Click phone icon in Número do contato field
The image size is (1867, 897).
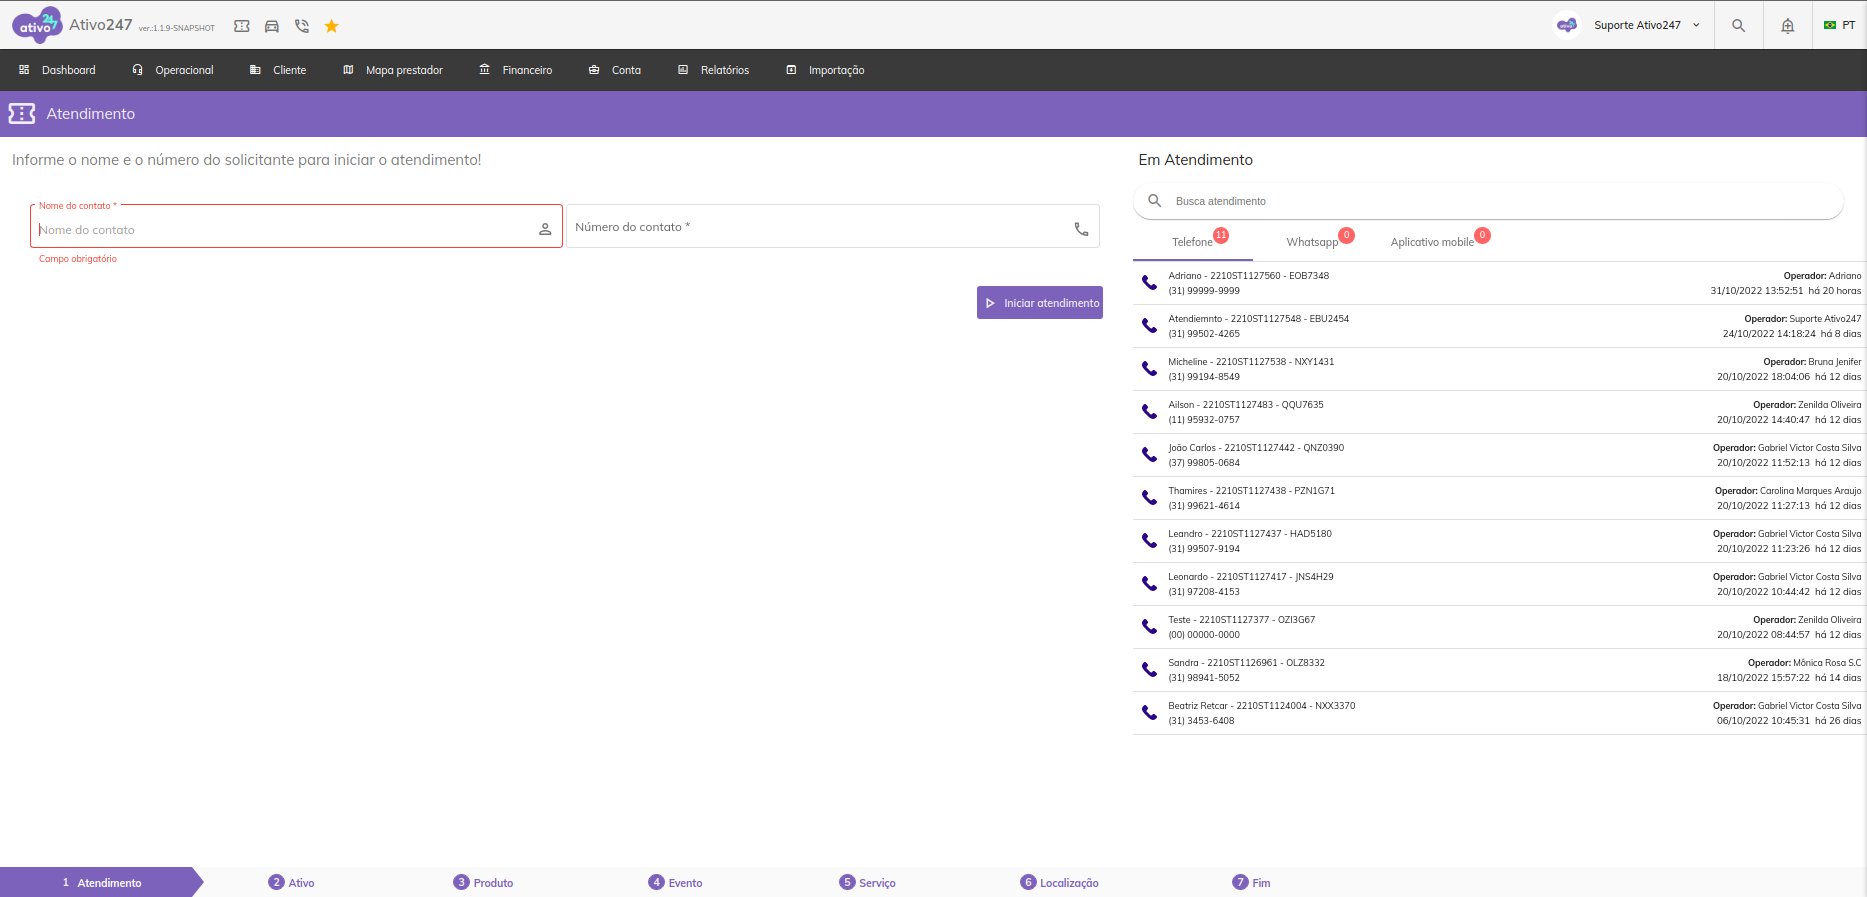(x=1081, y=229)
